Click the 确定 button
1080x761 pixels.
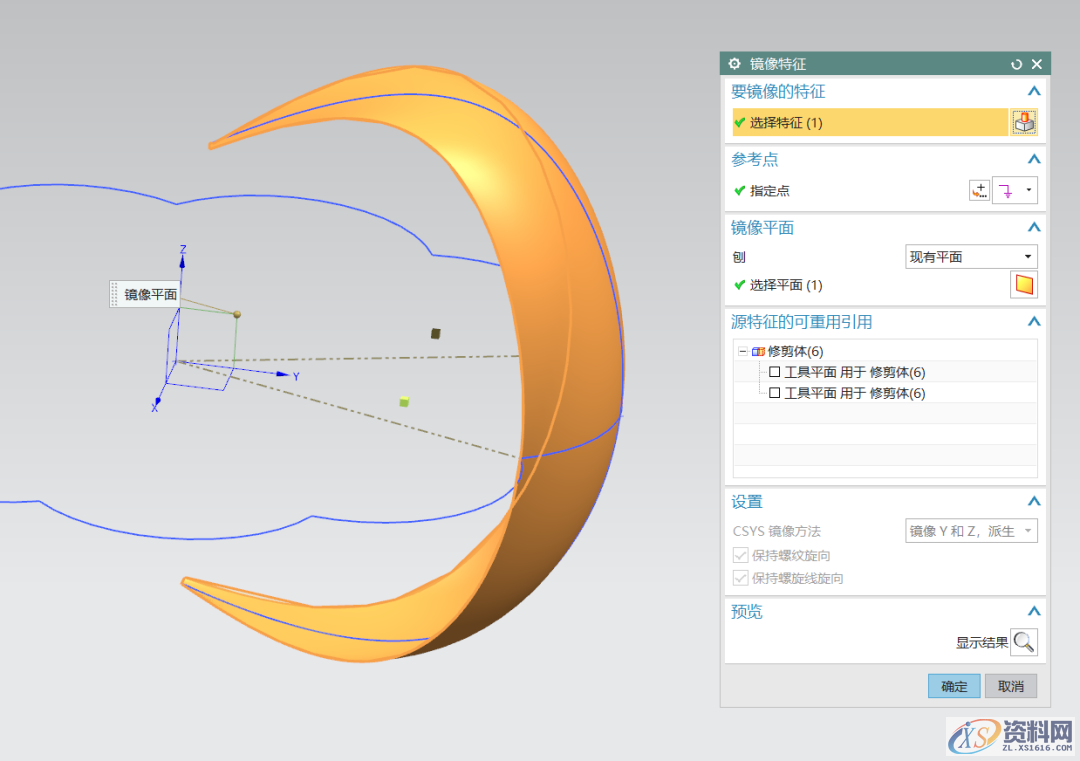point(954,686)
